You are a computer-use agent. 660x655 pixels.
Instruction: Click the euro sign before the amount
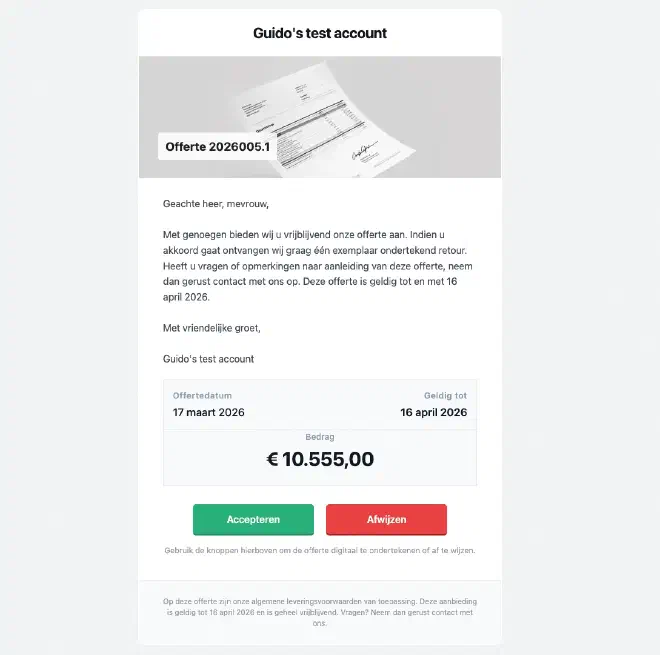tap(272, 459)
